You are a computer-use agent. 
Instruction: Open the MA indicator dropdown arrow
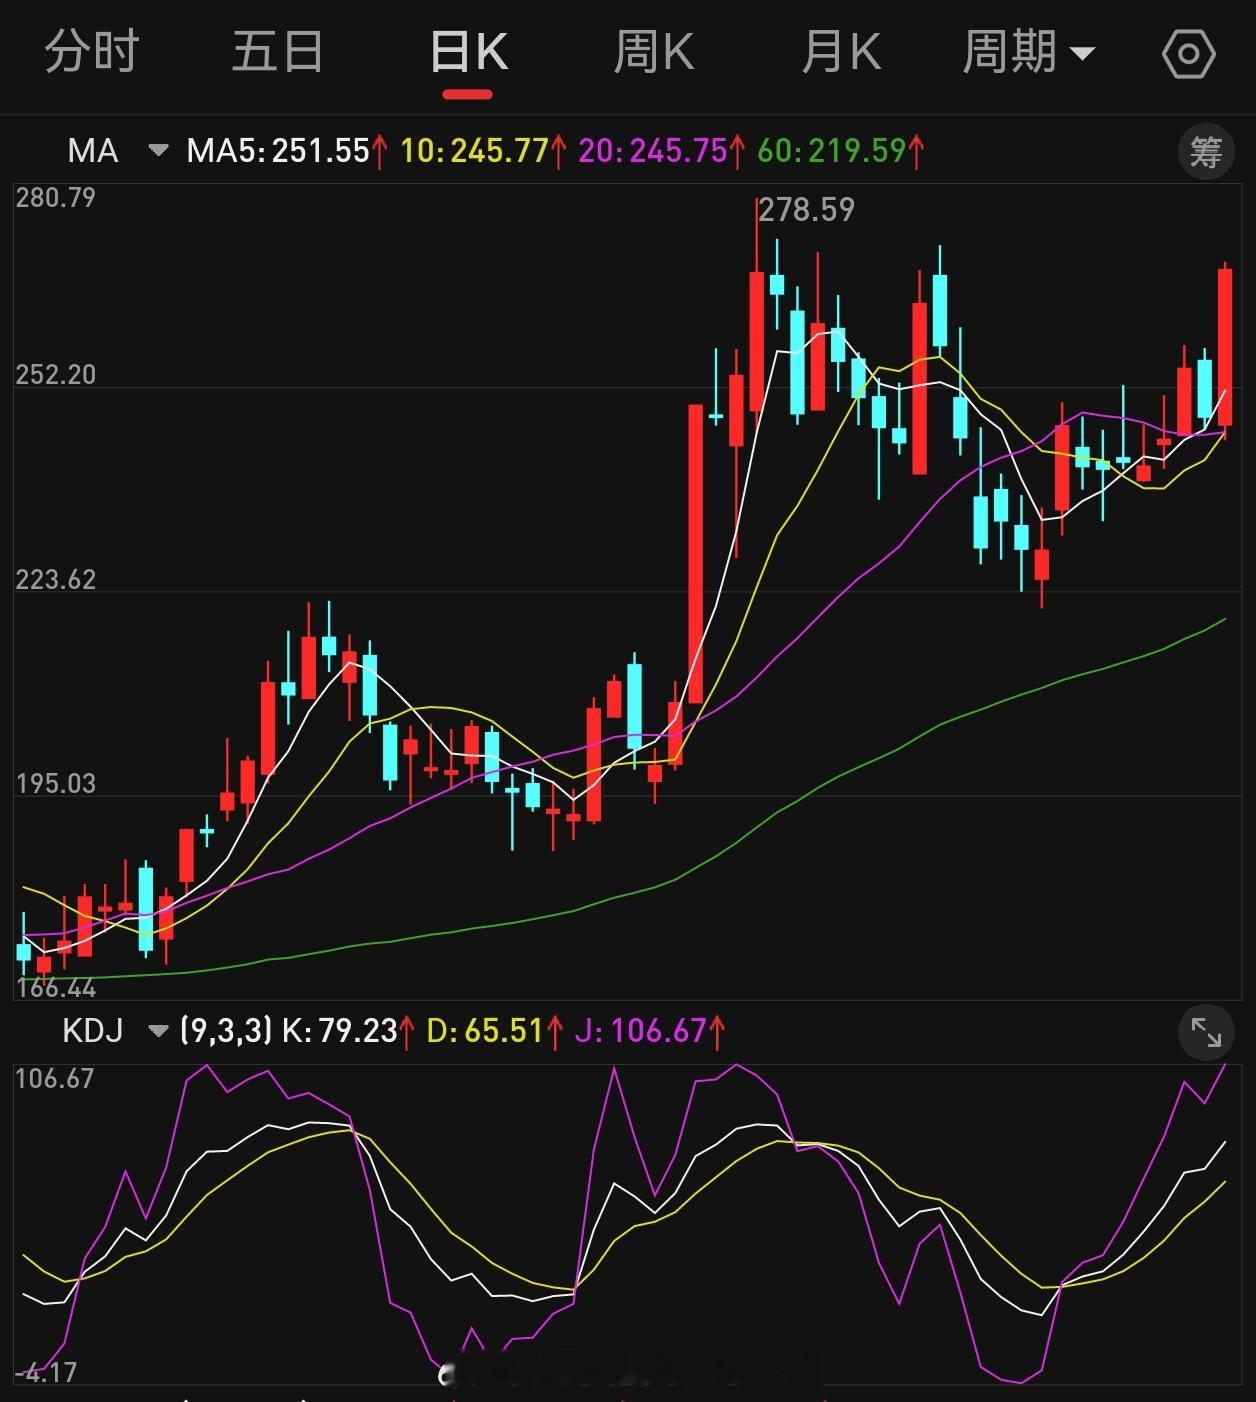click(x=158, y=151)
